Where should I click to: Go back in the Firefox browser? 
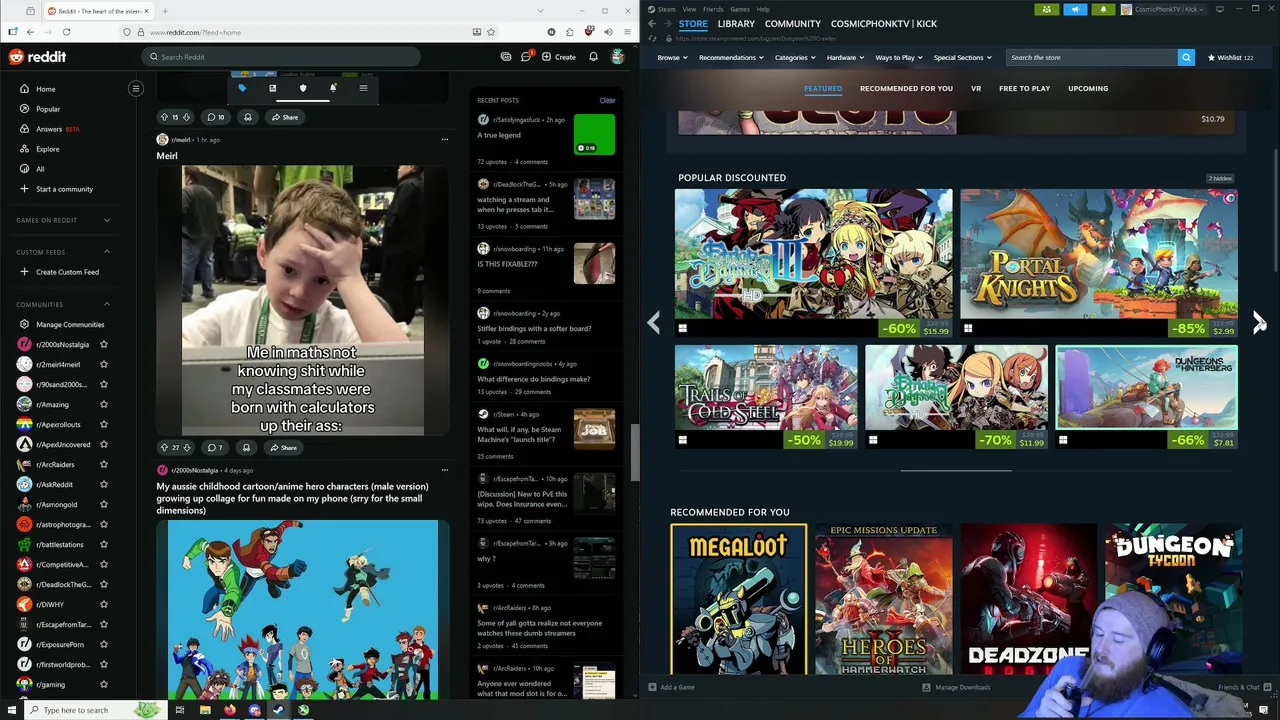pyautogui.click(x=30, y=32)
